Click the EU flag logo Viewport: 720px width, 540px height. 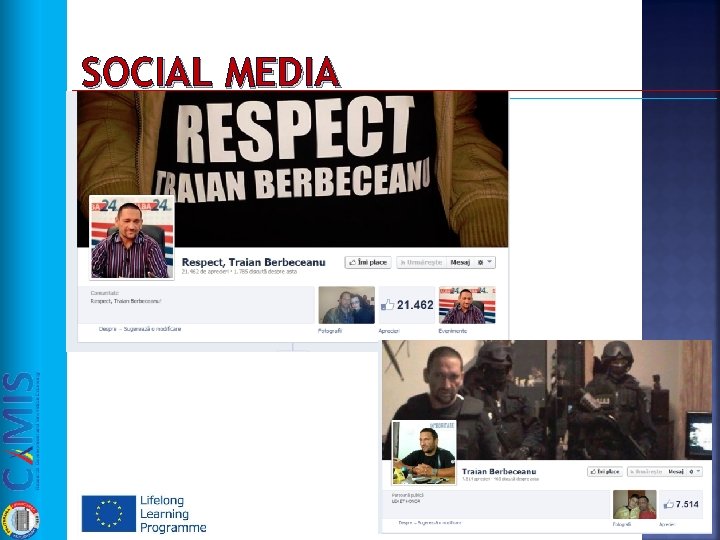click(109, 513)
